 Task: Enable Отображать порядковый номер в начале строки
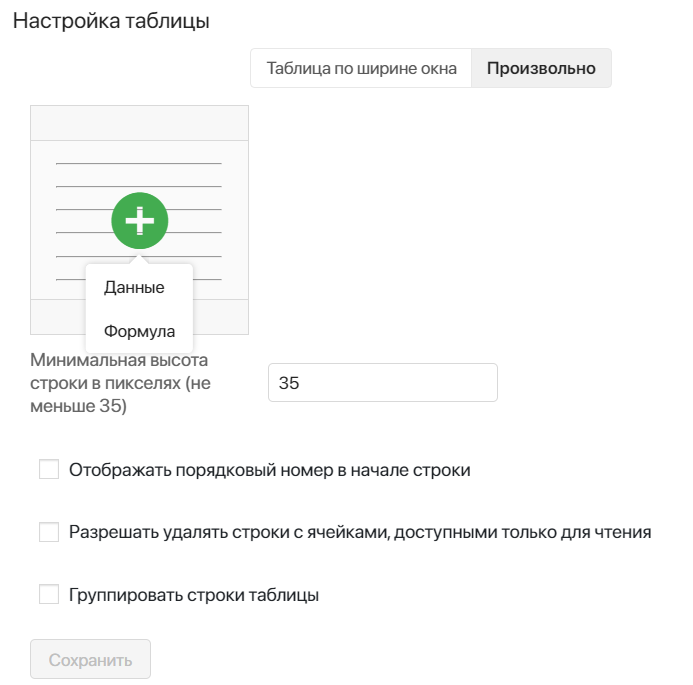tap(49, 469)
